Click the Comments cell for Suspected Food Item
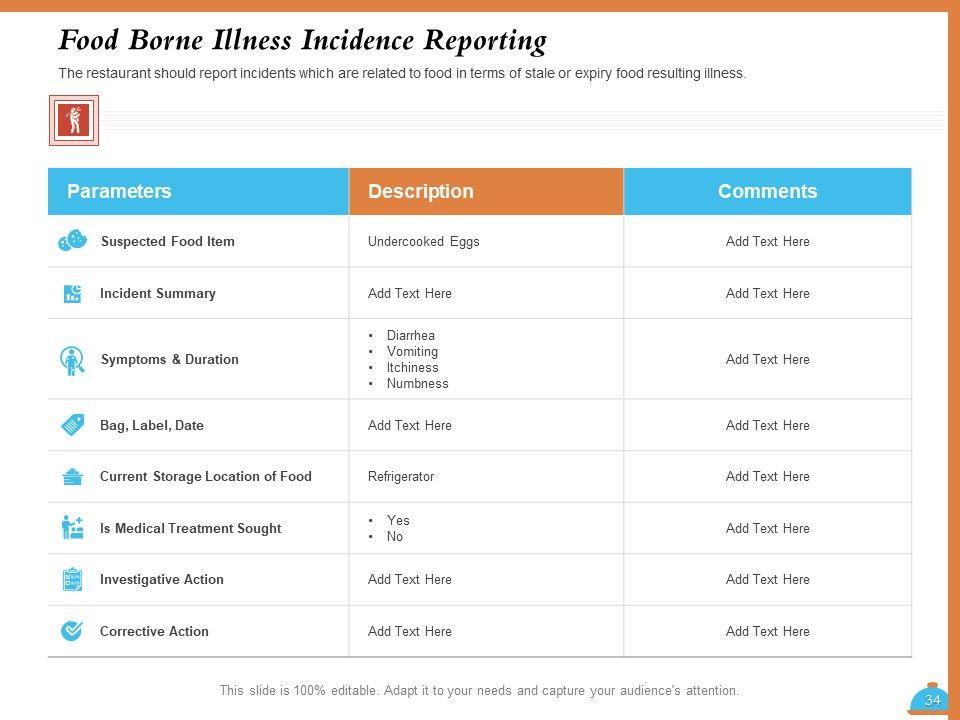 [x=767, y=241]
